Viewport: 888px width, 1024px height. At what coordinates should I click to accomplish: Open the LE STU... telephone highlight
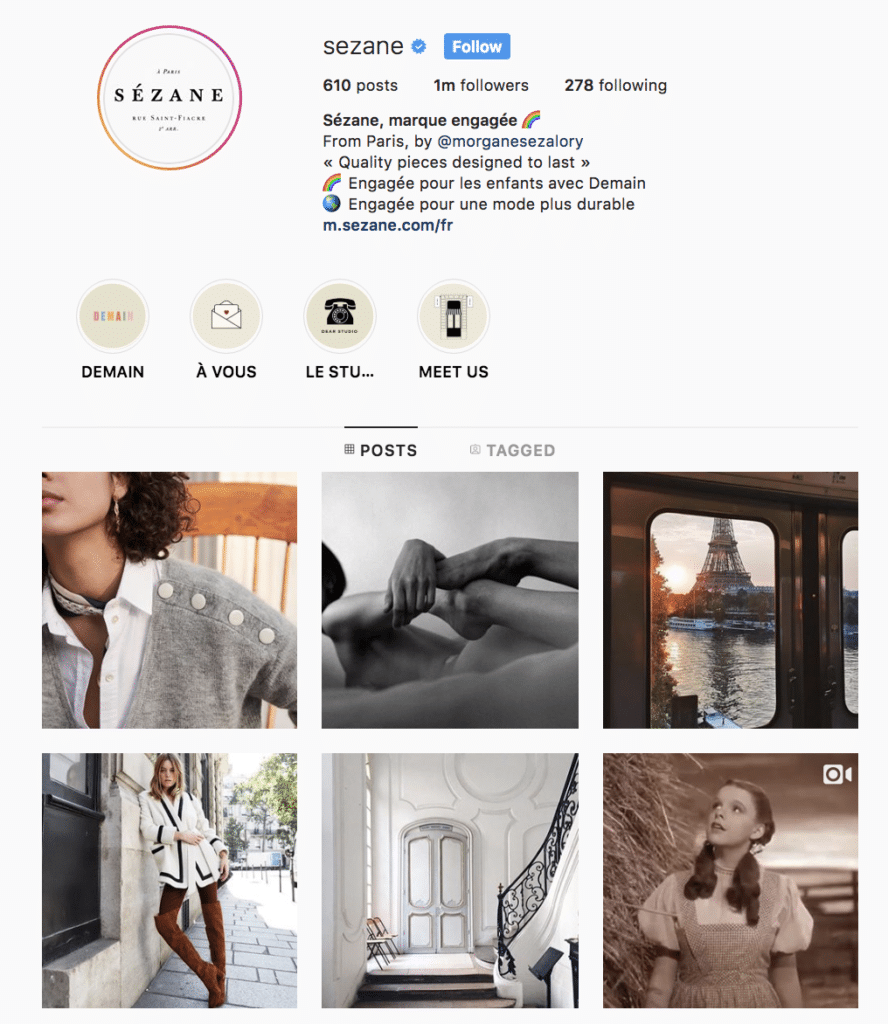pos(340,317)
